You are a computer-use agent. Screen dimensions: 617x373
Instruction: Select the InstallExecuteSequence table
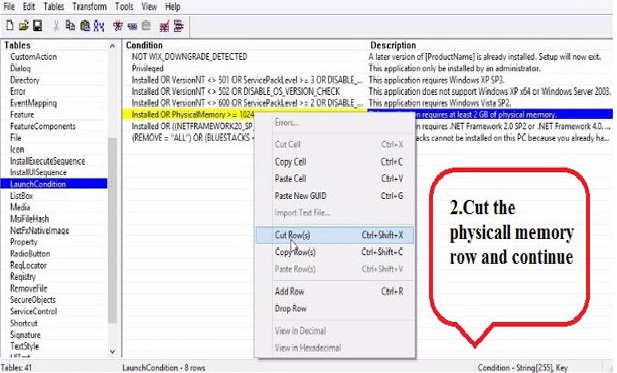[x=47, y=161]
